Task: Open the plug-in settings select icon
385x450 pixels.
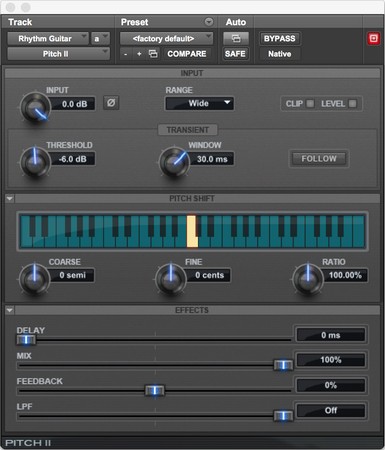Action: point(153,54)
